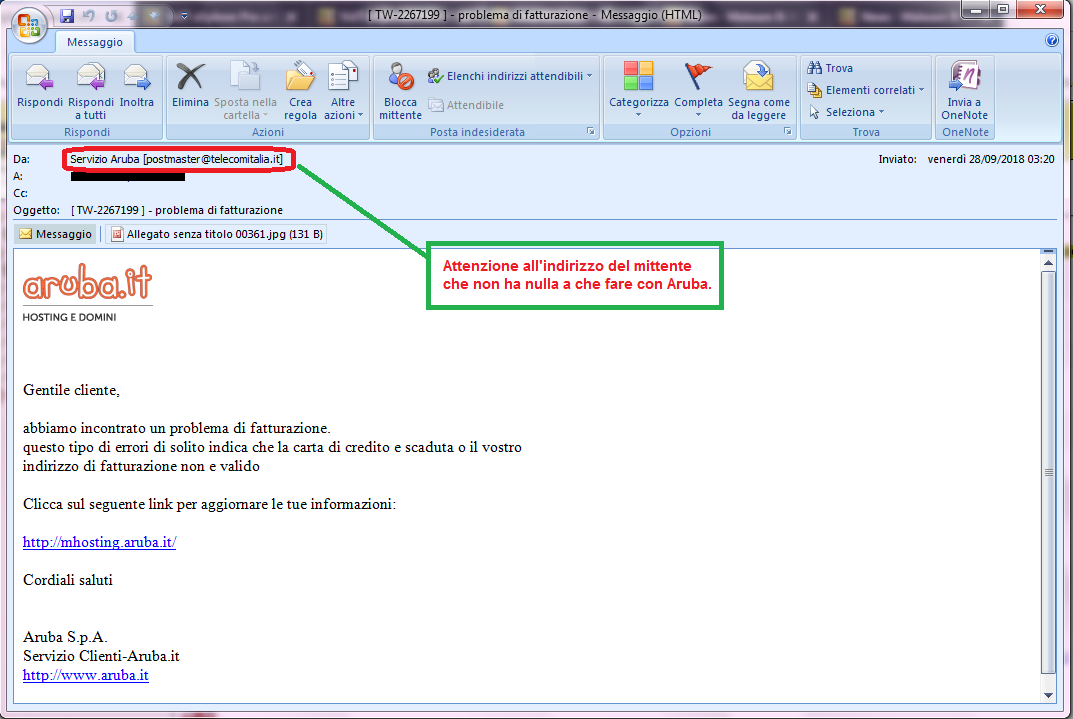Click the Categorizza colored squares icon
The width and height of the screenshot is (1073, 719).
coord(638,75)
